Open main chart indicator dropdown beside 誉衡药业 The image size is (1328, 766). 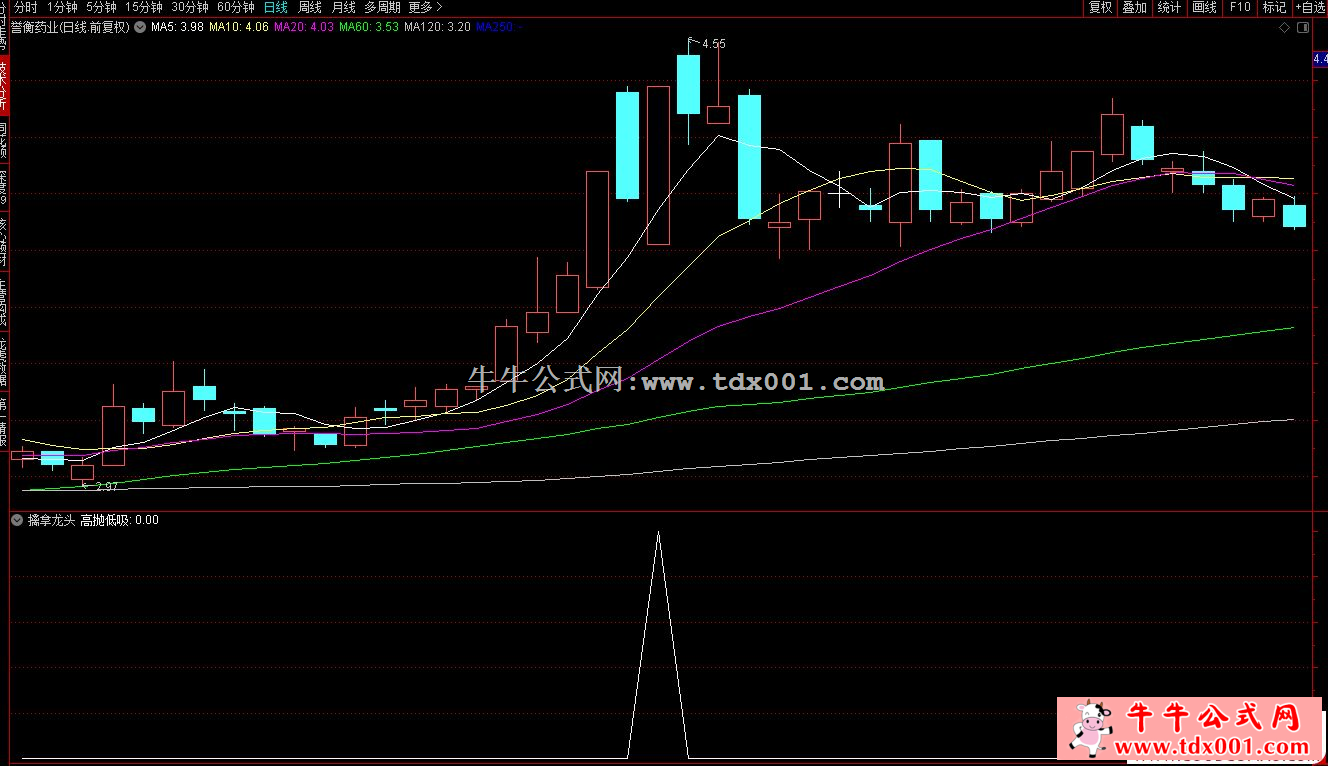(x=138, y=27)
